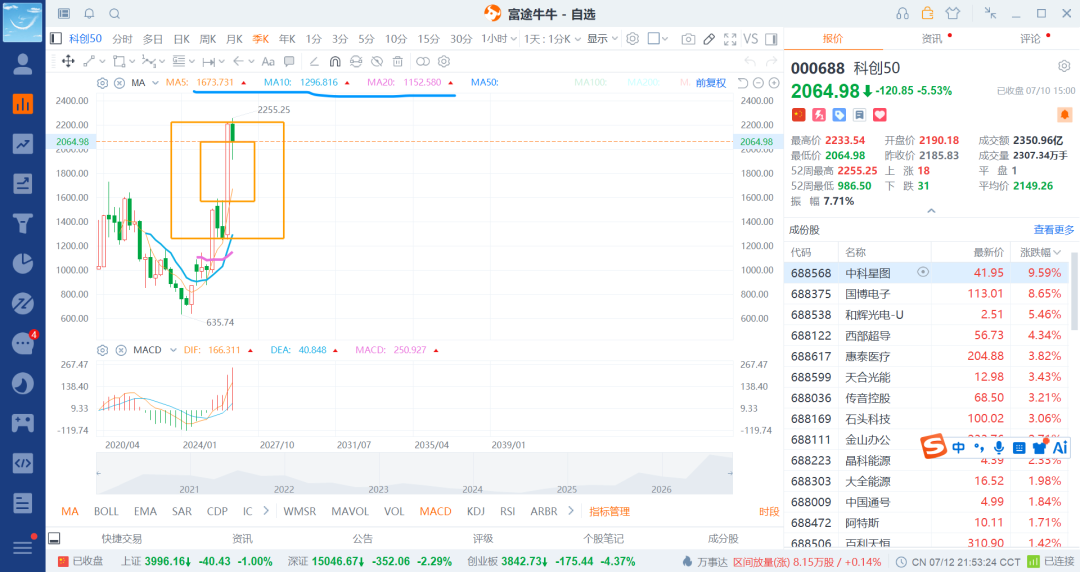Open the game controller icon in sidebar
The height and width of the screenshot is (572, 1080).
(23, 422)
